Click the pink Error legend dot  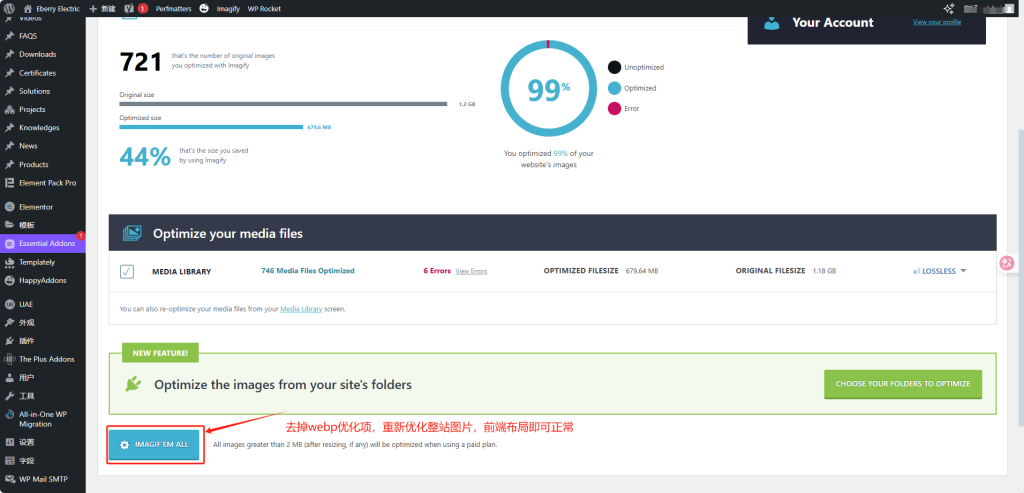point(615,108)
